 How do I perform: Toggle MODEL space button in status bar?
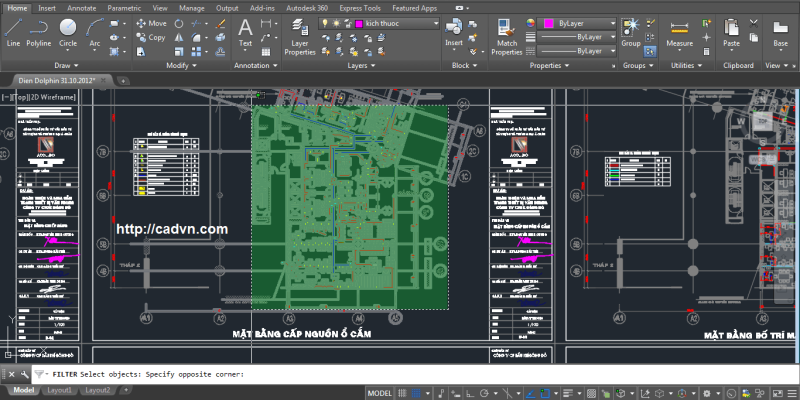point(379,394)
